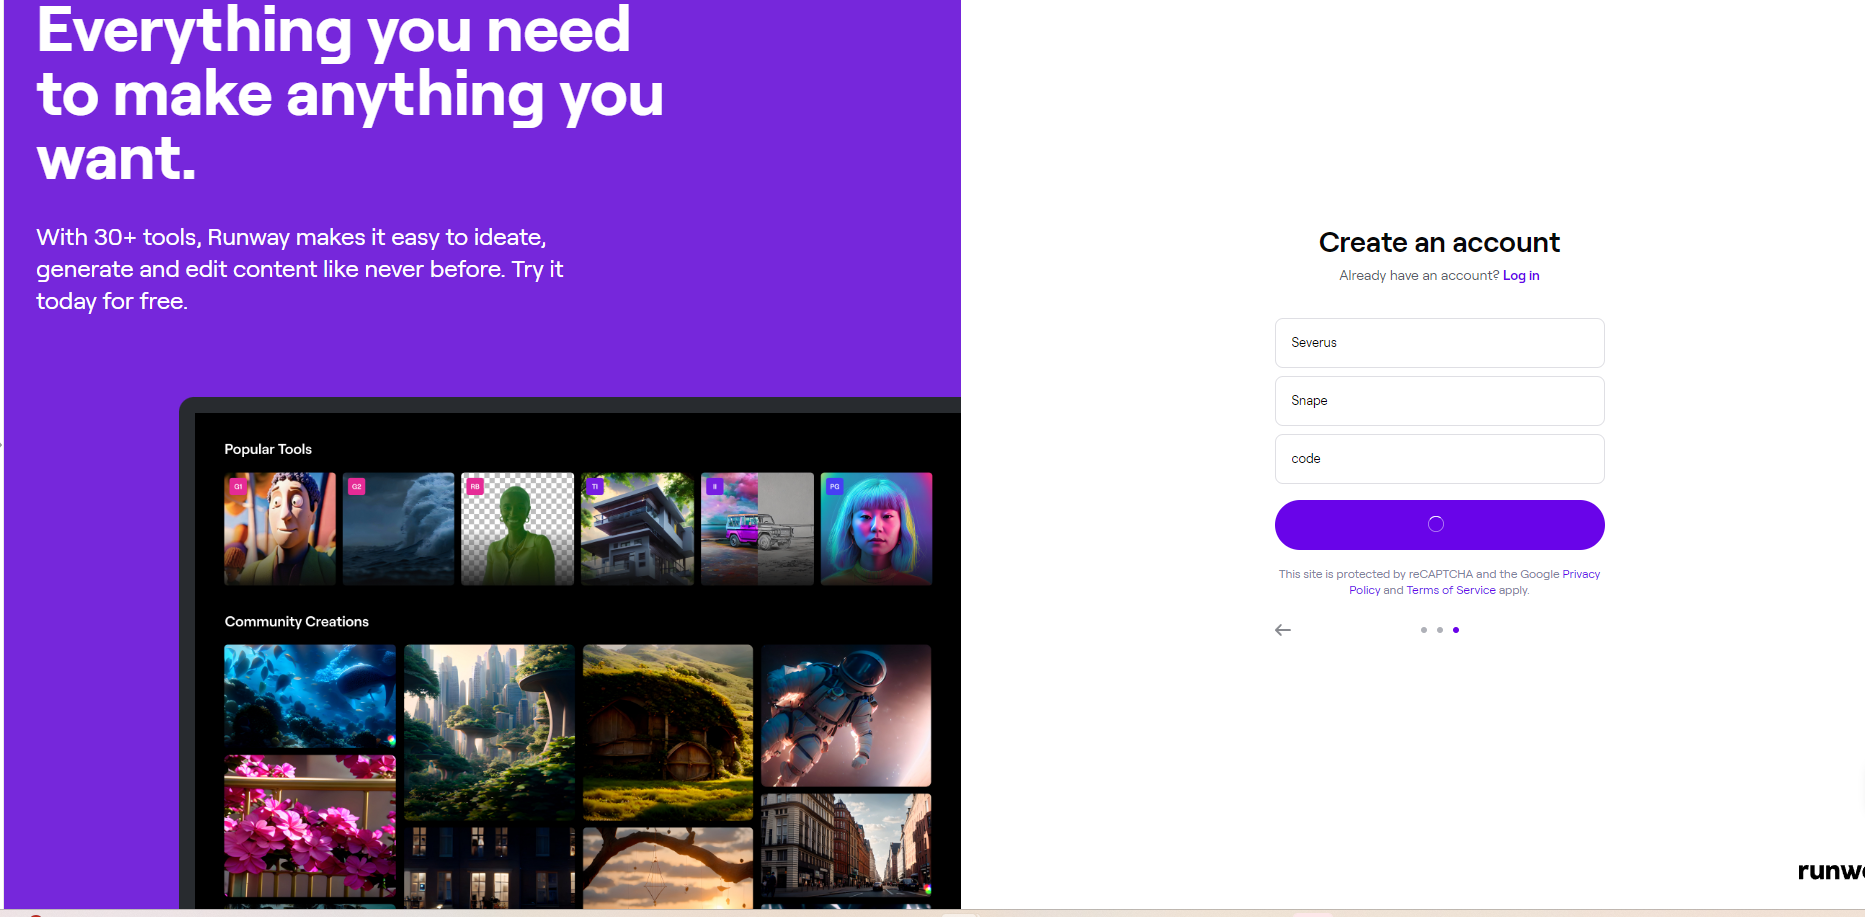1865x917 pixels.
Task: Click the purple submit button with loading spinner
Action: click(x=1440, y=525)
